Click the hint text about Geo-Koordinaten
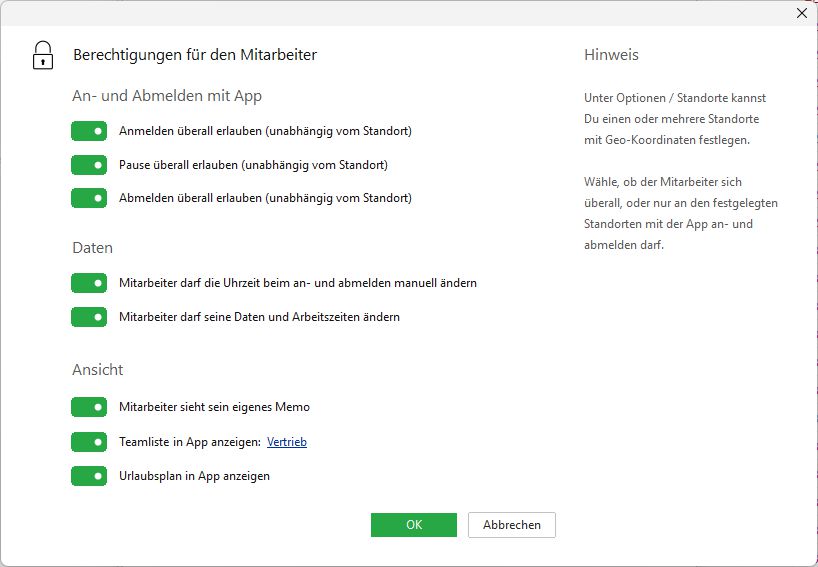Image resolution: width=818 pixels, height=567 pixels. tap(675, 119)
